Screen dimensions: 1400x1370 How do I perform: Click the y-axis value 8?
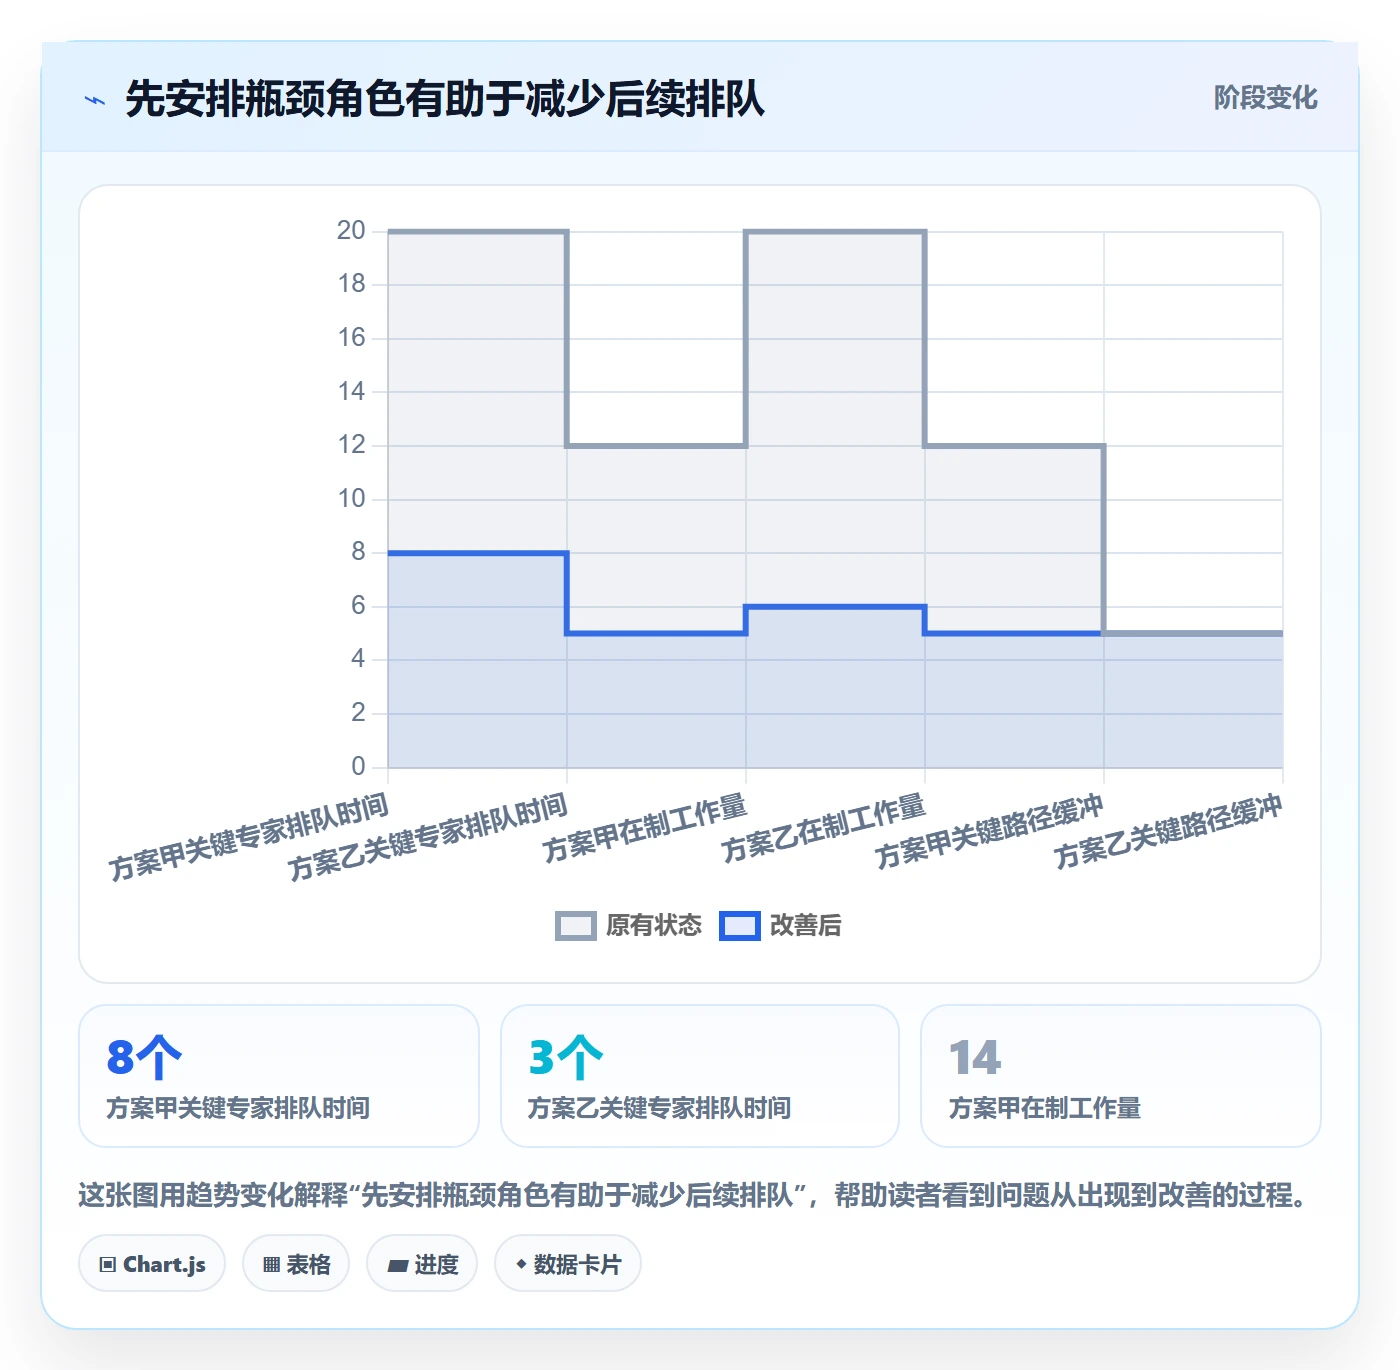pos(358,552)
